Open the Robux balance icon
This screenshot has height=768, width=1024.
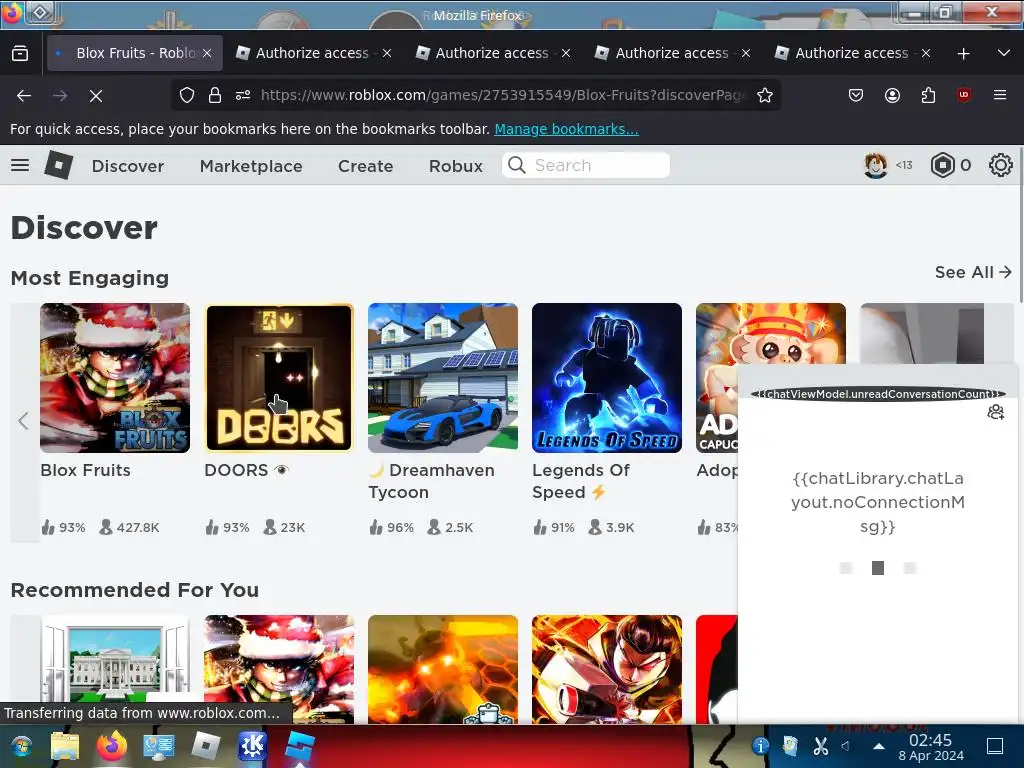942,165
